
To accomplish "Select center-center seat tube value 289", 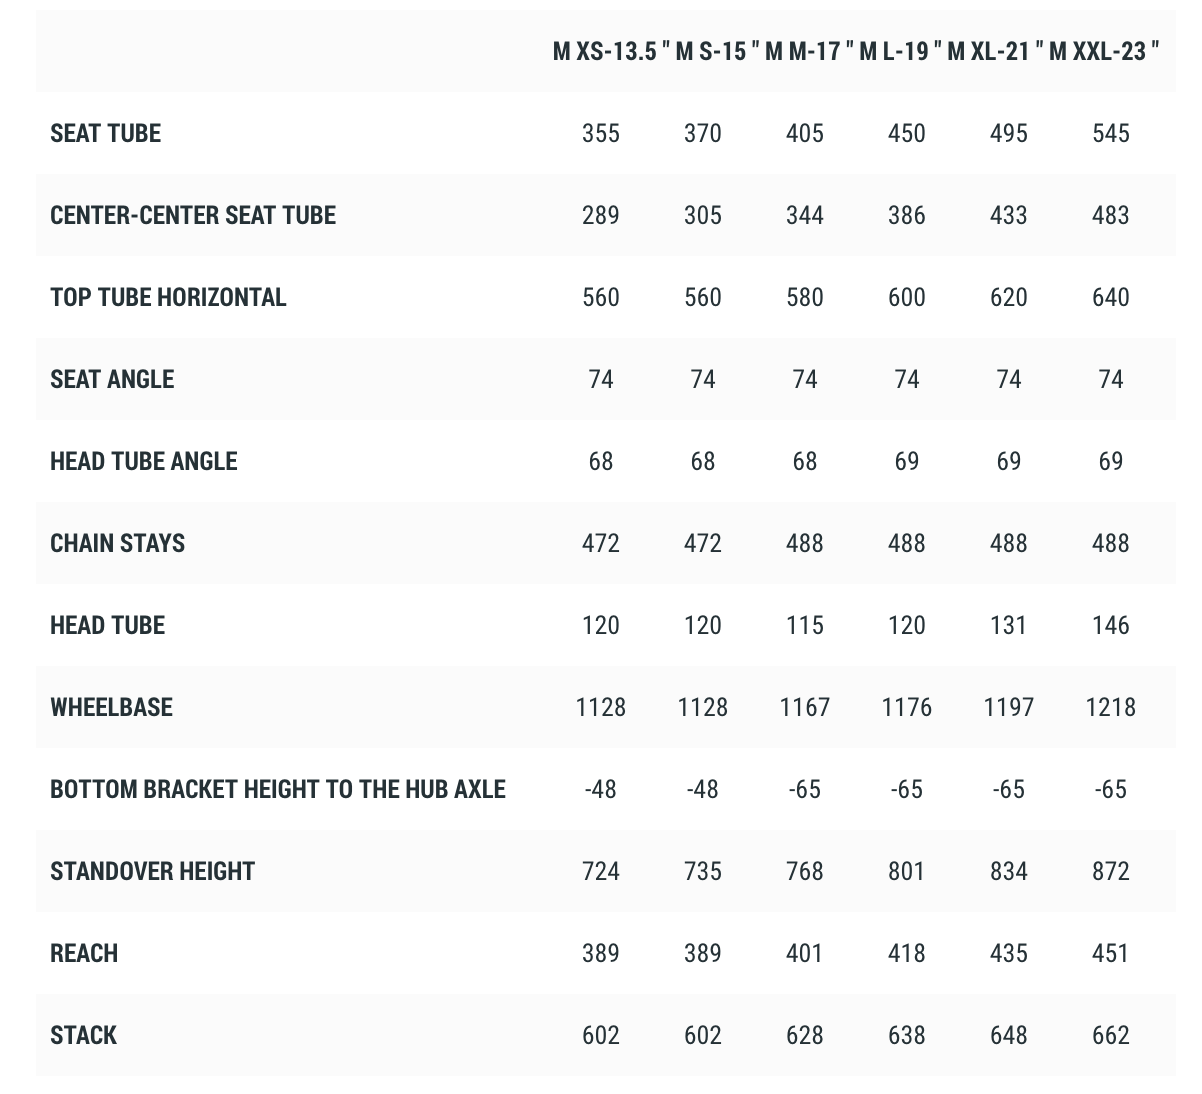I will (x=601, y=215).
